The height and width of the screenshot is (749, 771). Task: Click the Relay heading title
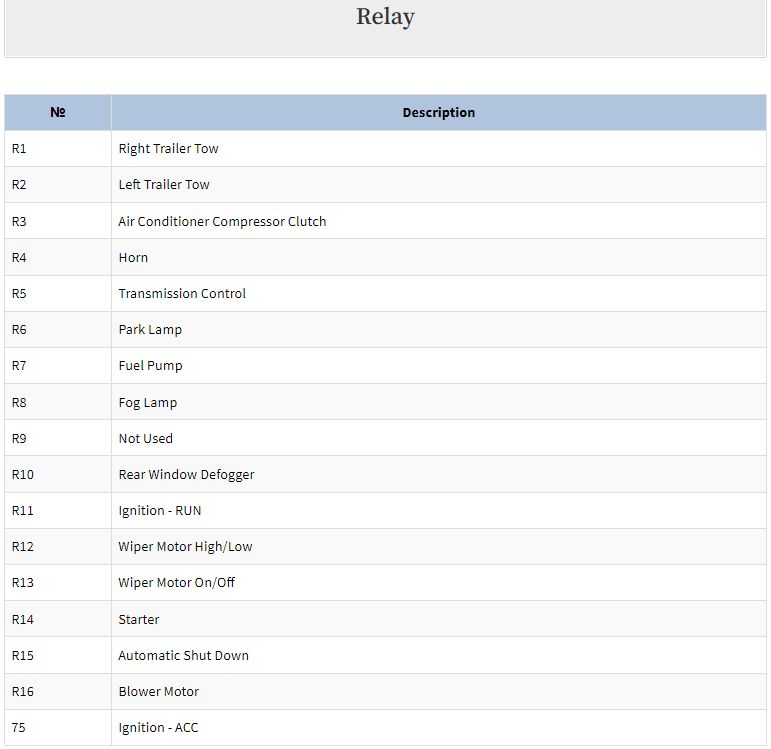(x=385, y=17)
